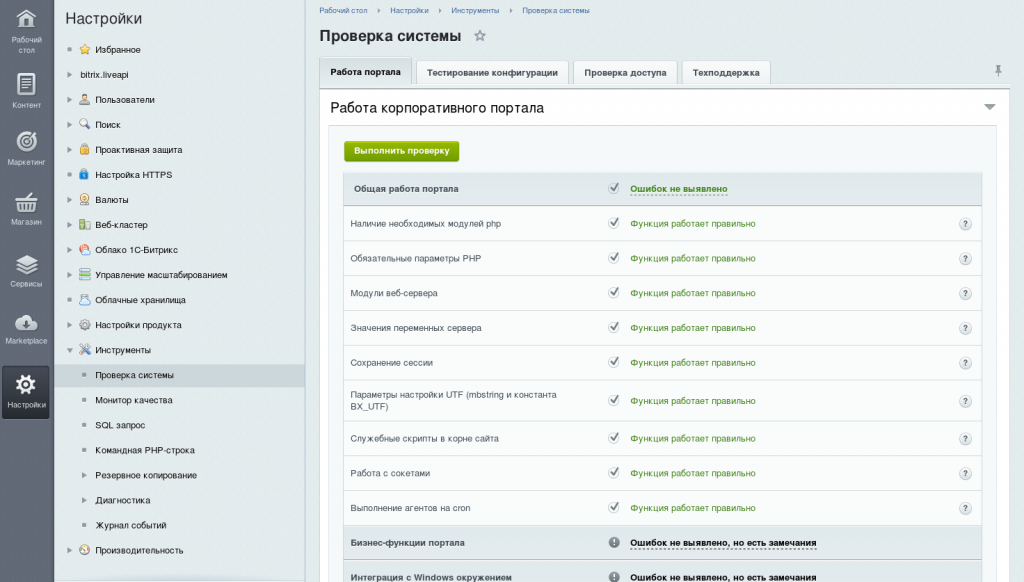Click the Выполнить проверку button
This screenshot has height=582, width=1024.
tap(402, 151)
